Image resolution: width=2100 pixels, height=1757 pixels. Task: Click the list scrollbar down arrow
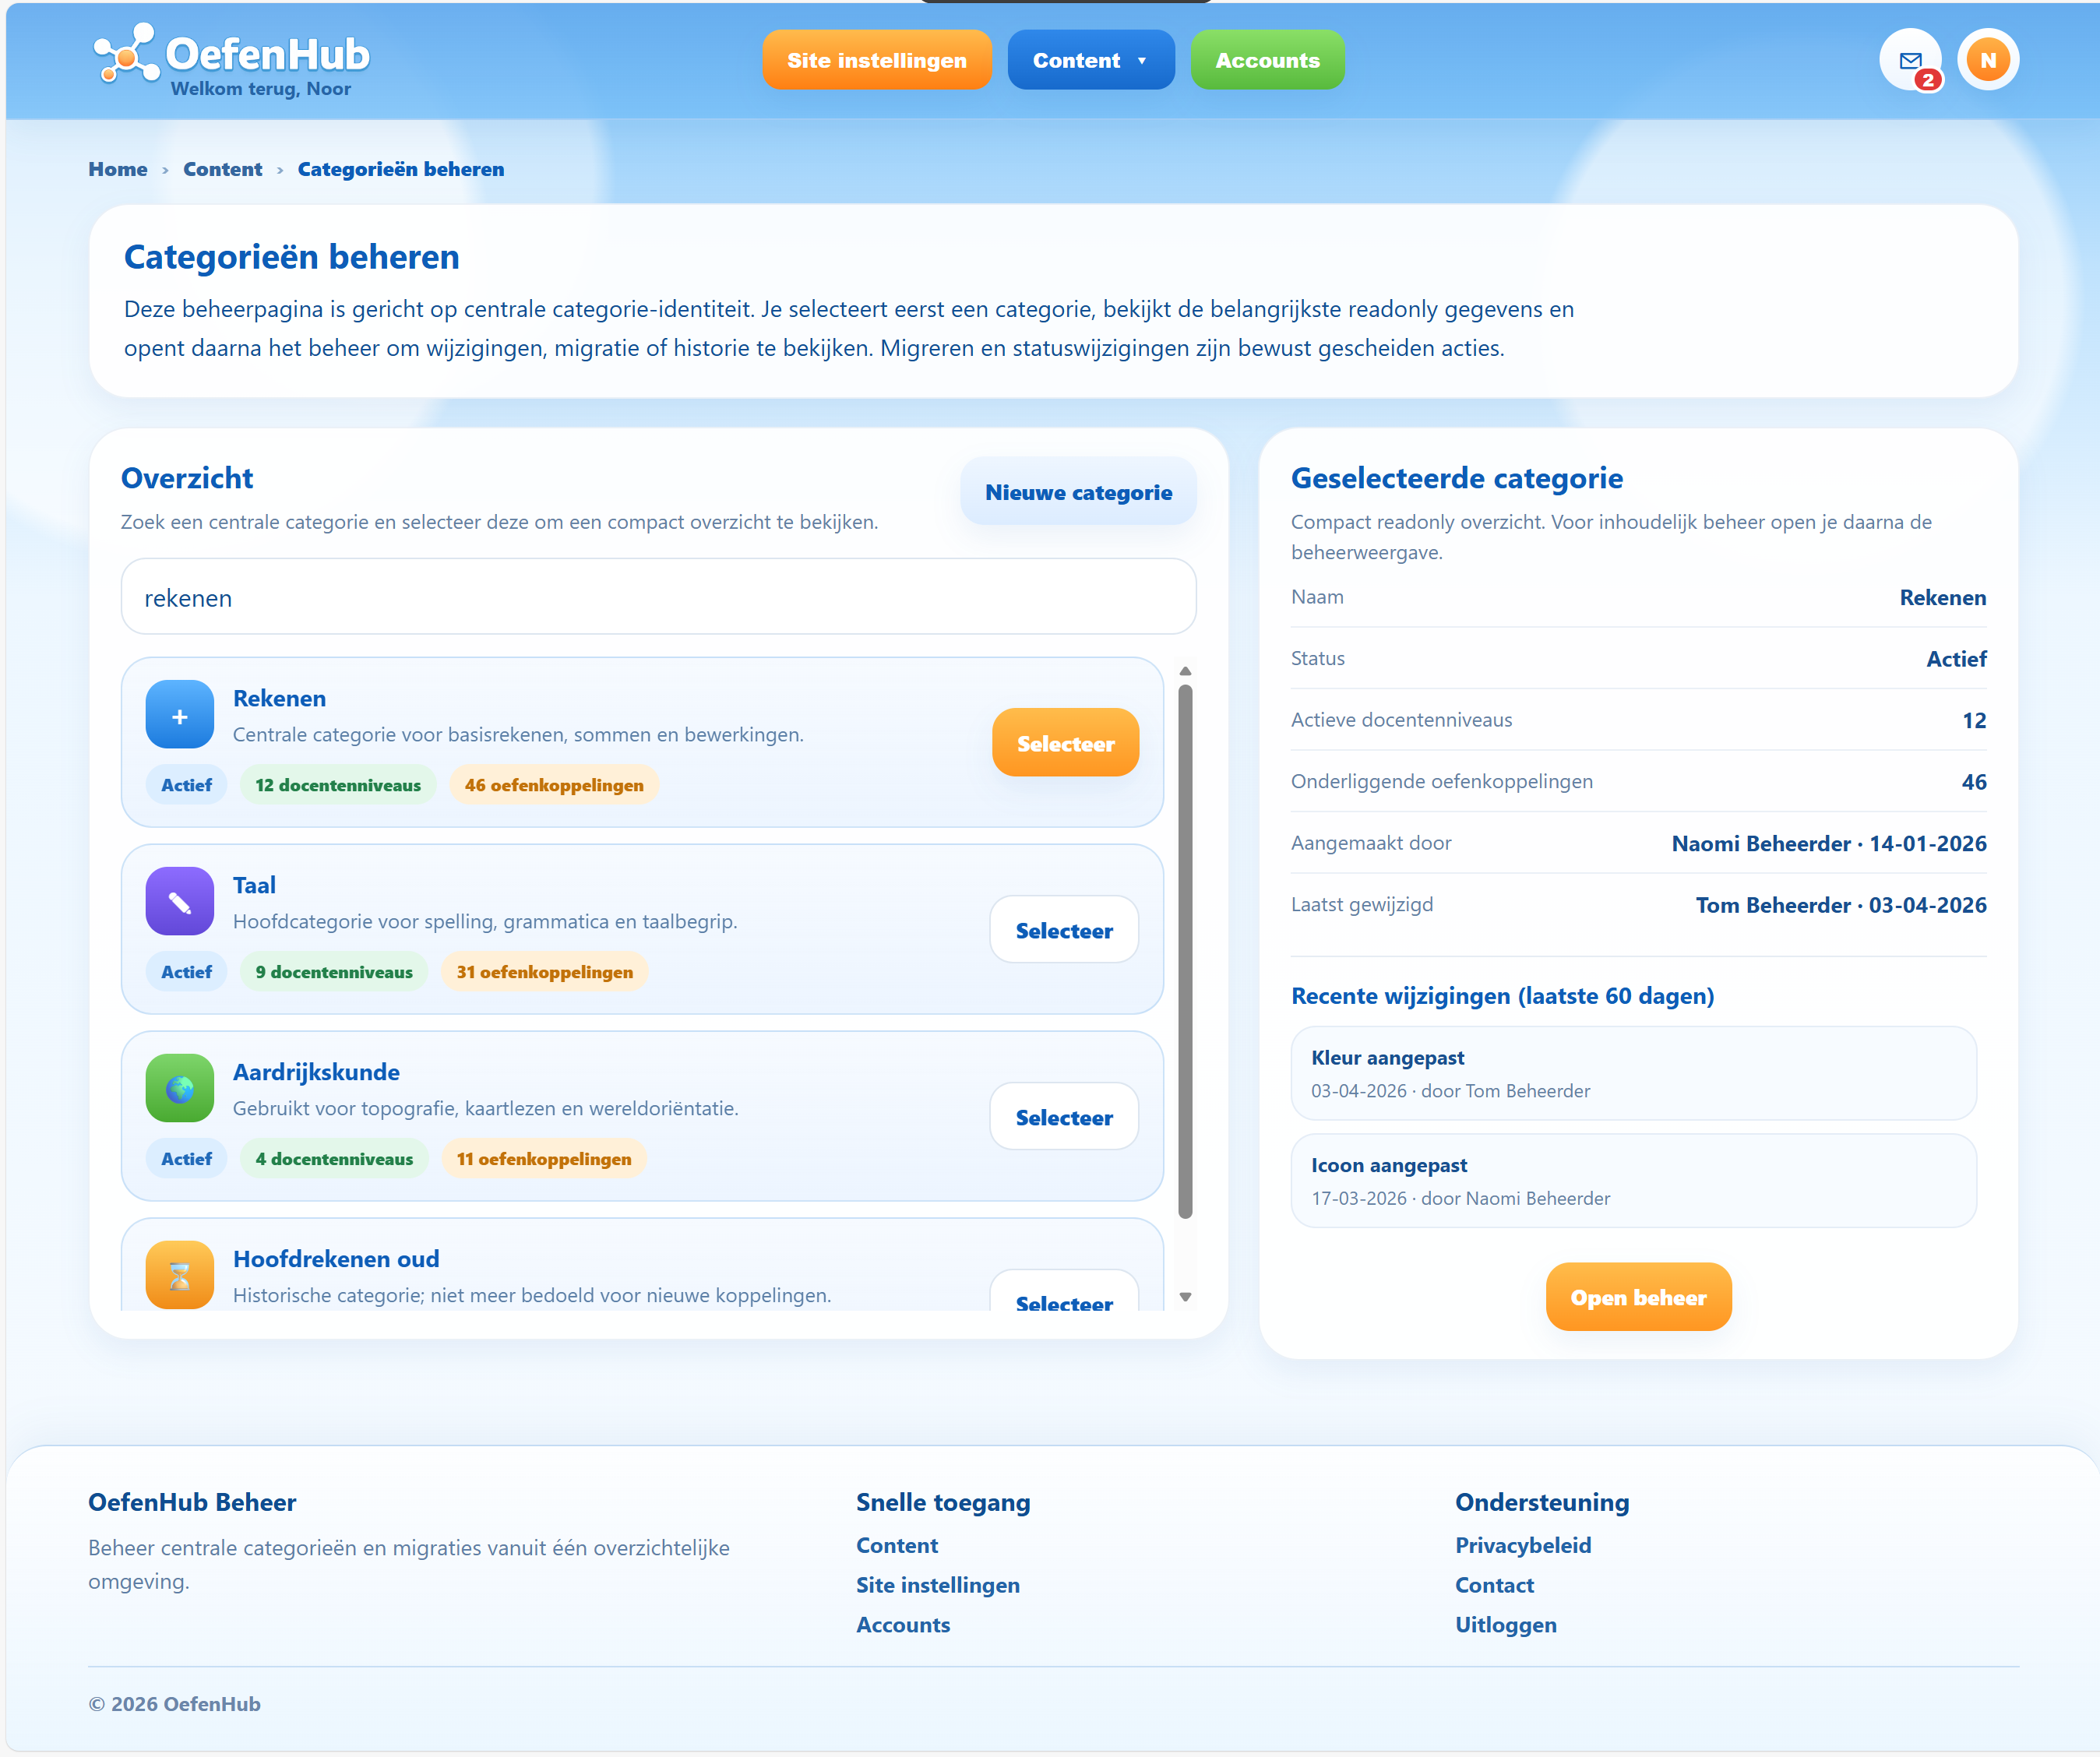pyautogui.click(x=1185, y=1298)
